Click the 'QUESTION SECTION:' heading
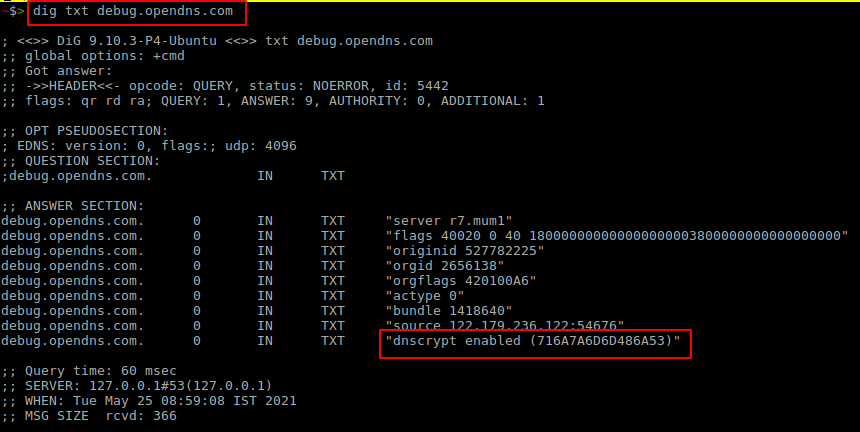The width and height of the screenshot is (860, 432). (x=81, y=161)
